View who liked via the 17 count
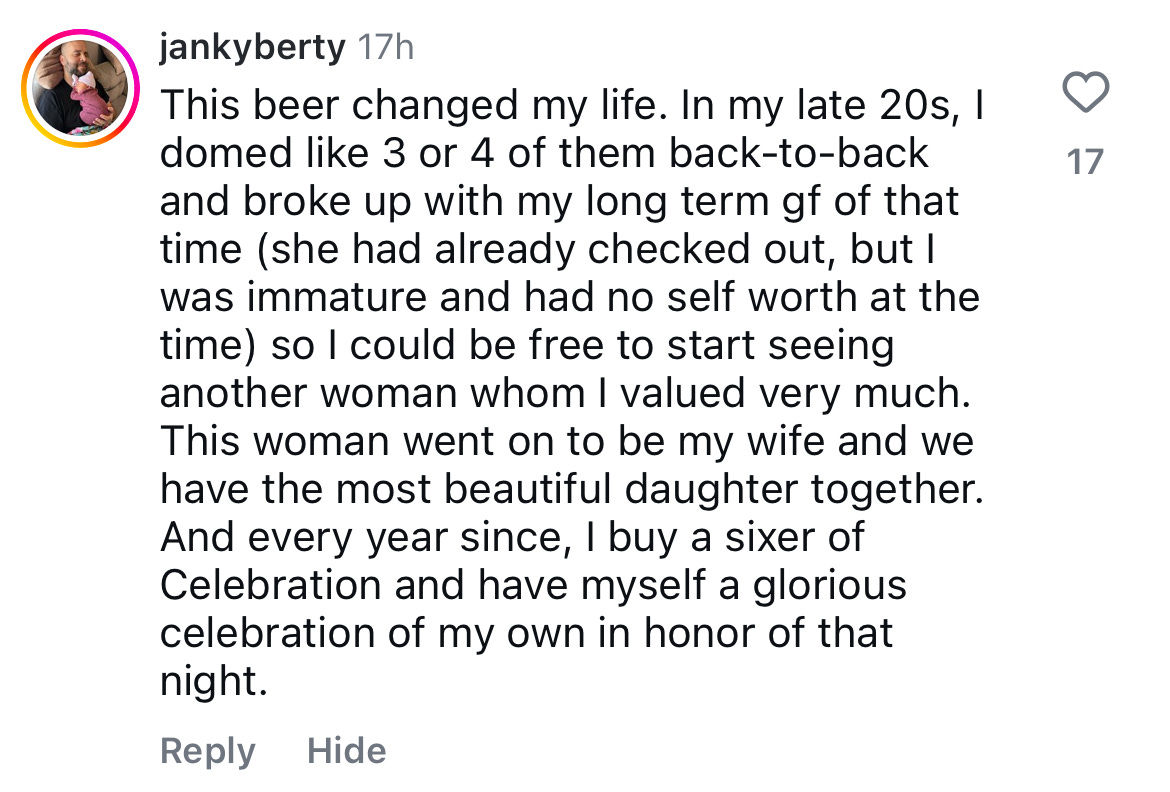Viewport: 1170px width, 792px height. [1084, 162]
